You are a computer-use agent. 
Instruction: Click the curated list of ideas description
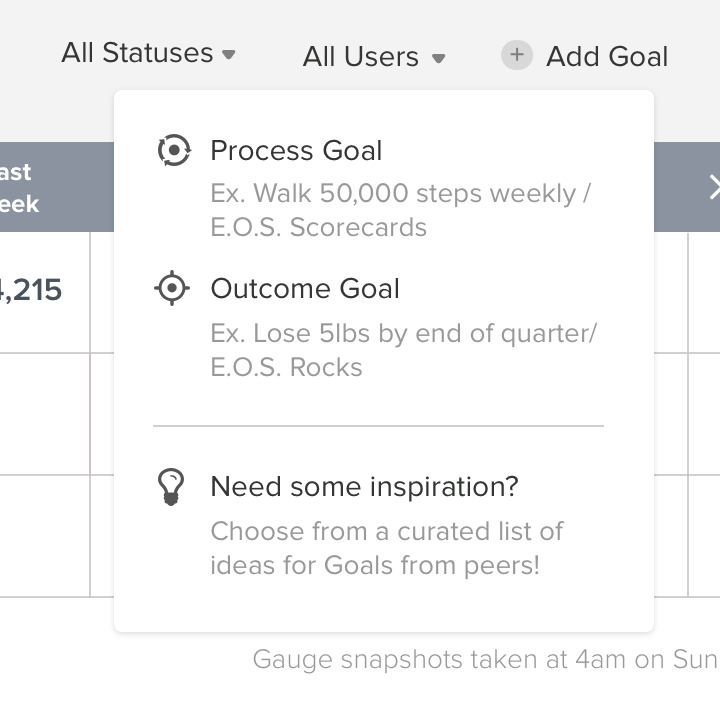387,548
